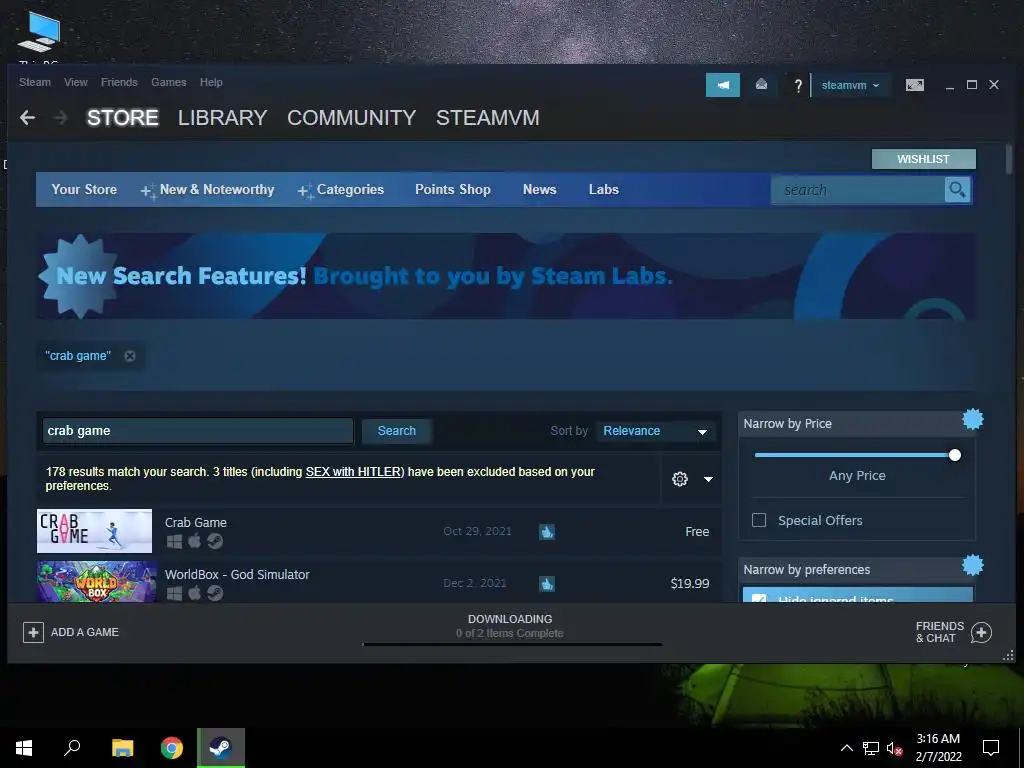Image resolution: width=1024 pixels, height=768 pixels.
Task: Select the STORE tab
Action: 123,118
